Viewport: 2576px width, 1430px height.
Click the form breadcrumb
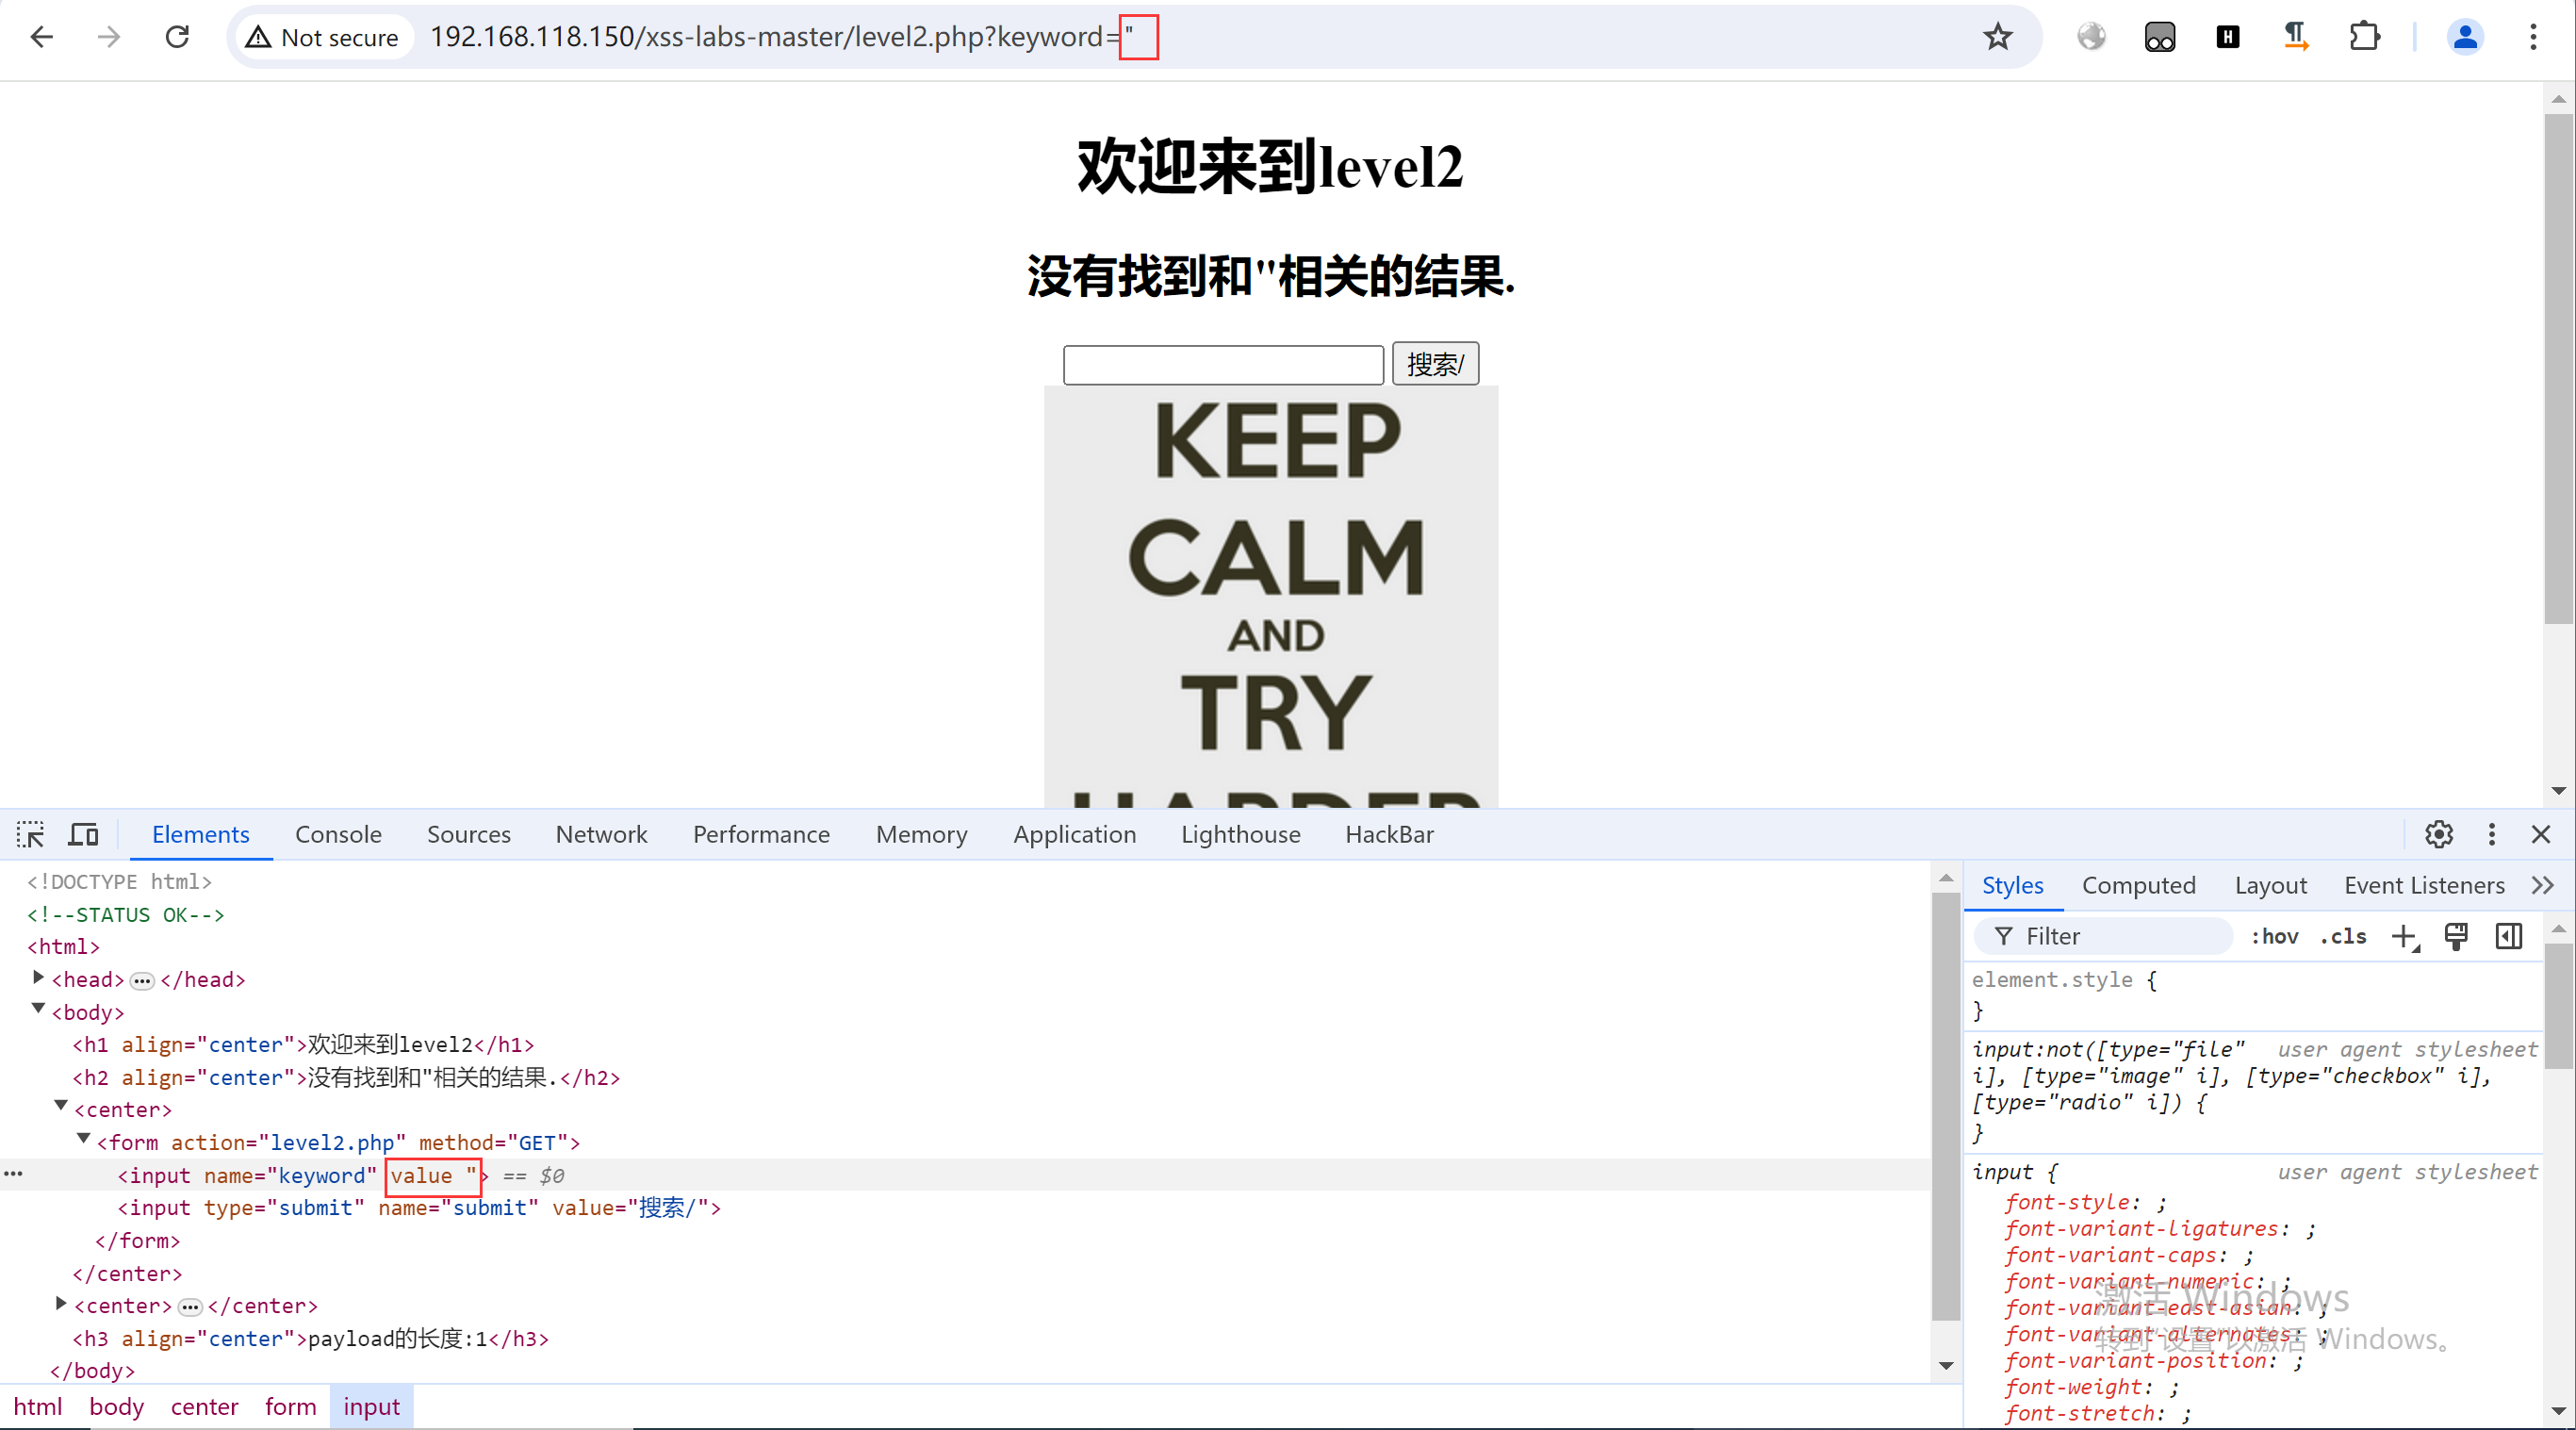click(x=290, y=1407)
